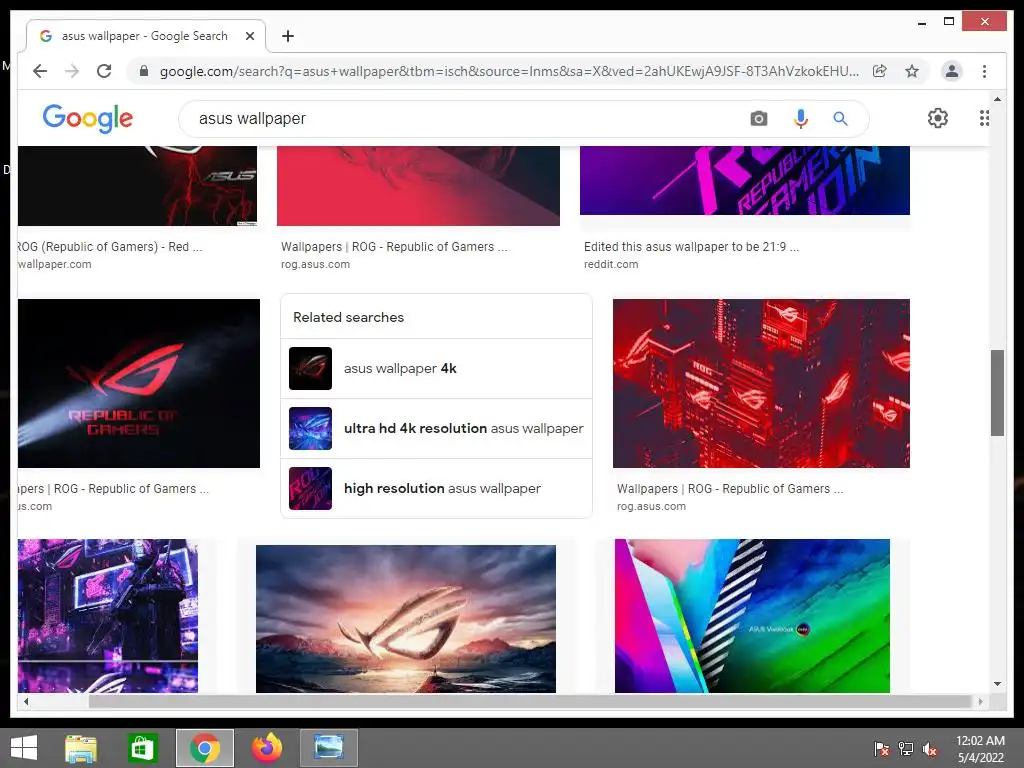
Task: Click the scrollbar down arrow
Action: coord(997,684)
